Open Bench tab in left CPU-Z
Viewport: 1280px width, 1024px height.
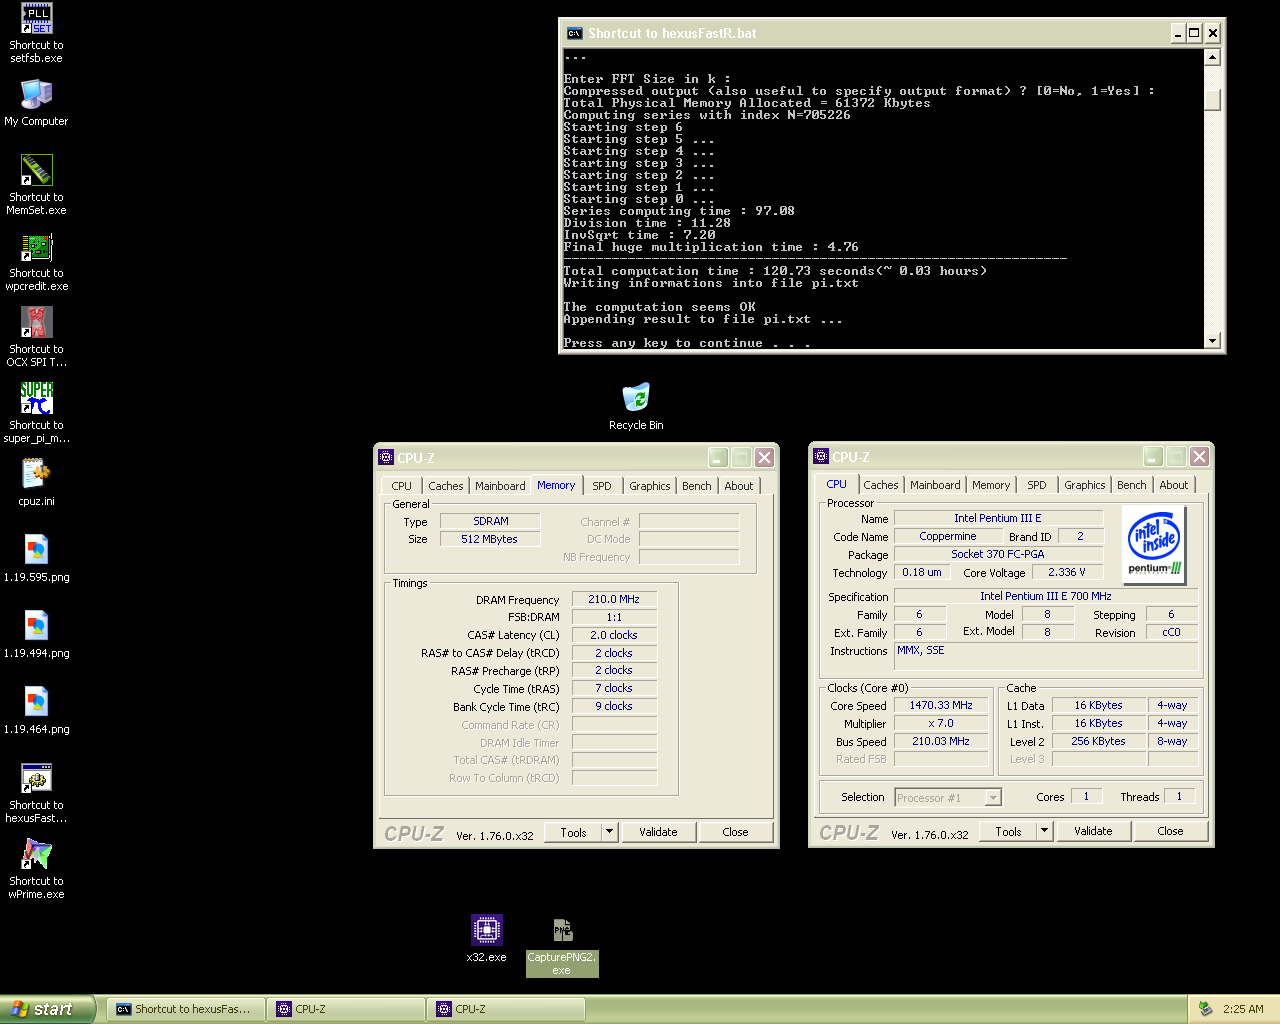click(697, 486)
